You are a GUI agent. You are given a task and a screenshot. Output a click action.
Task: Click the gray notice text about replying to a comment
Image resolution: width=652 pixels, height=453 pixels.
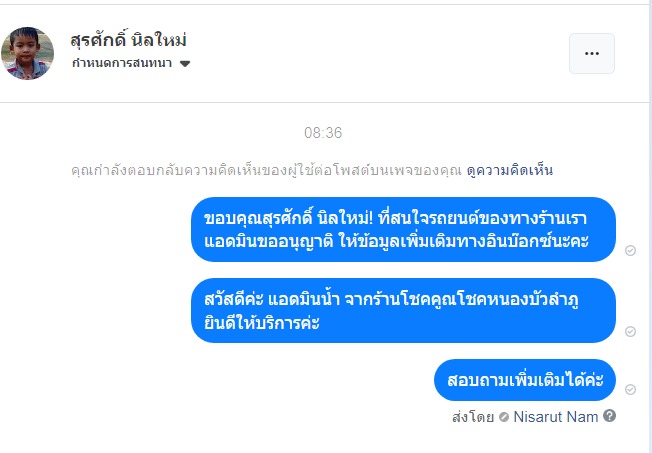[265, 170]
